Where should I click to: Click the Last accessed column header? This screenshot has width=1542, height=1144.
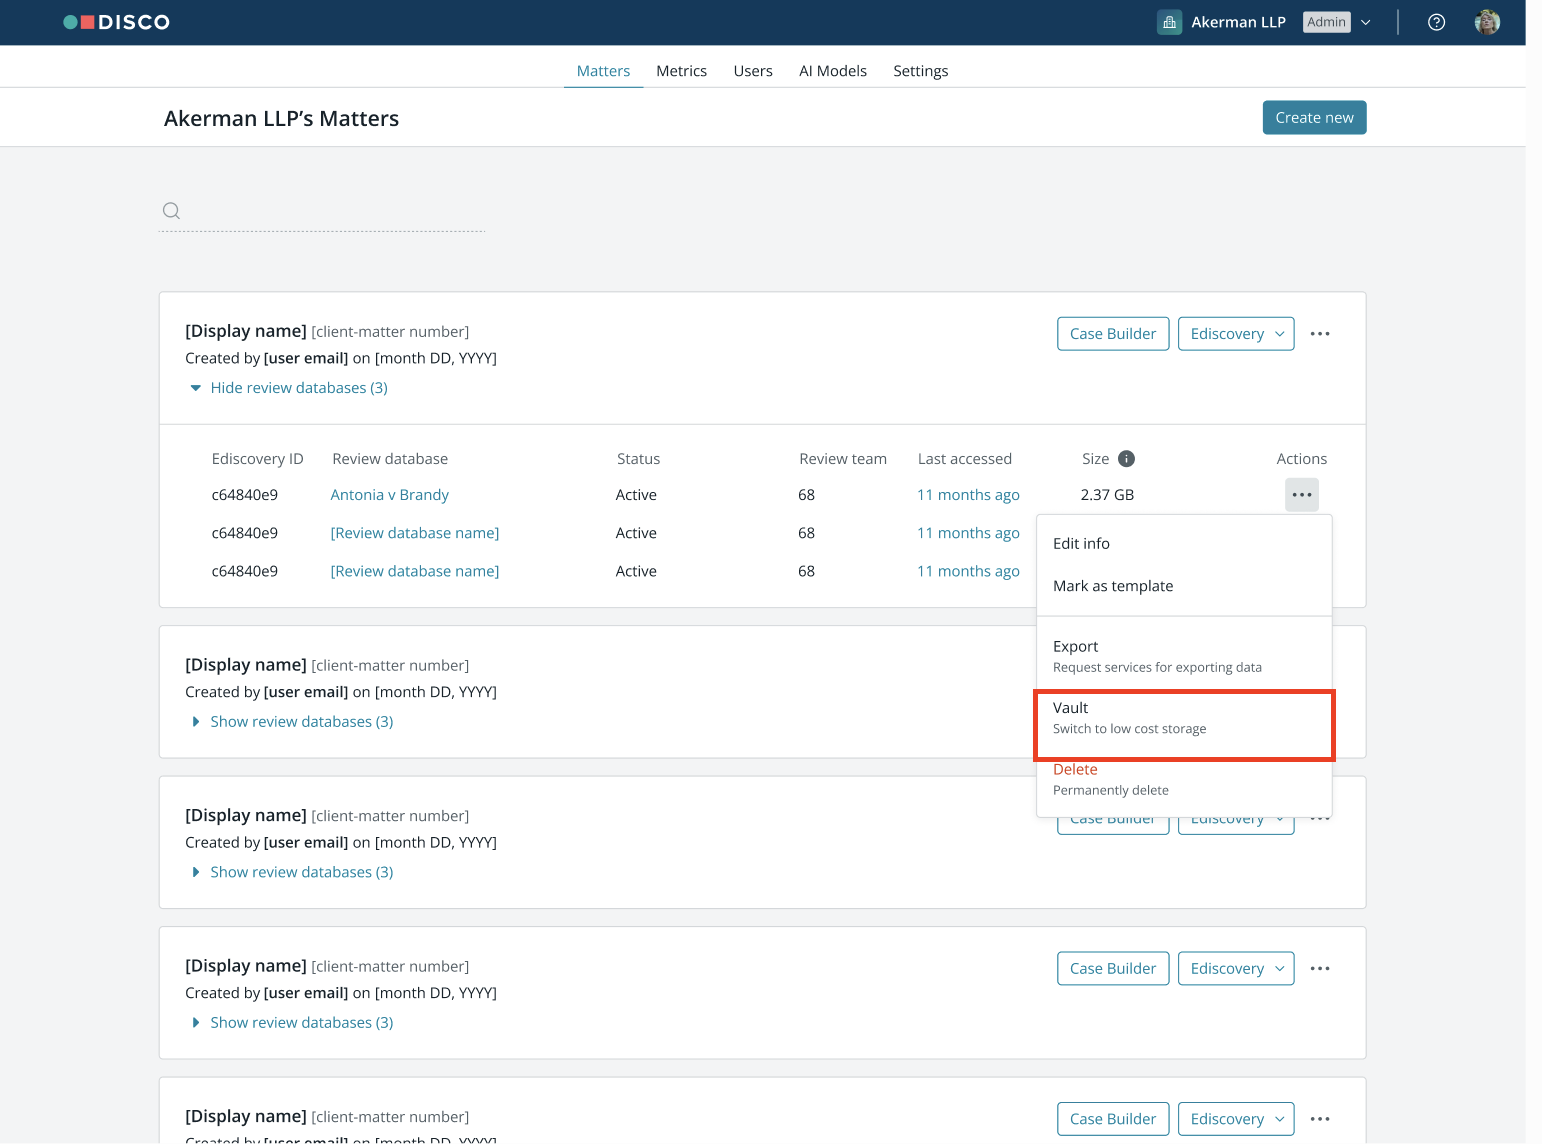coord(965,459)
